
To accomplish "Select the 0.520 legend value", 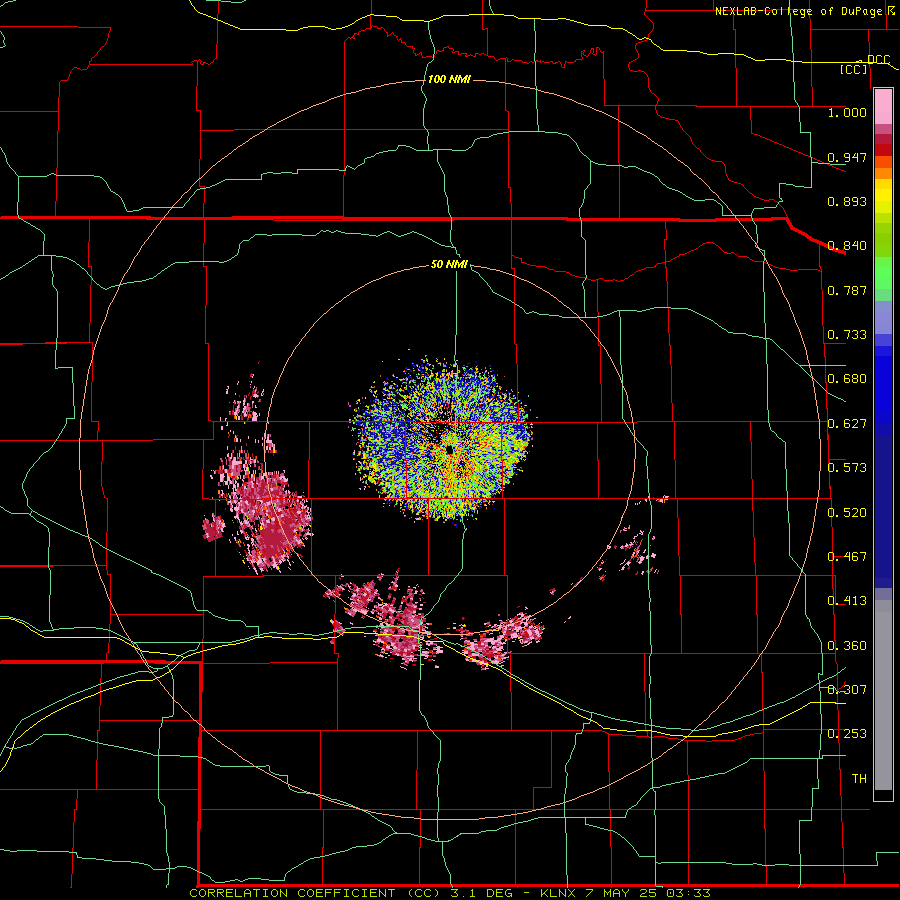I will point(847,513).
